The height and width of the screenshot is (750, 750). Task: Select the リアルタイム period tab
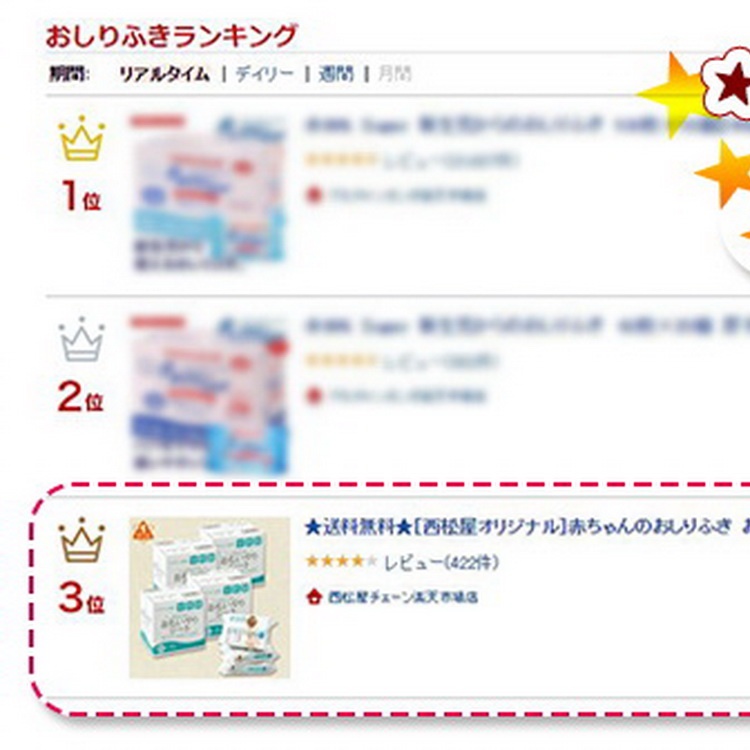(165, 75)
